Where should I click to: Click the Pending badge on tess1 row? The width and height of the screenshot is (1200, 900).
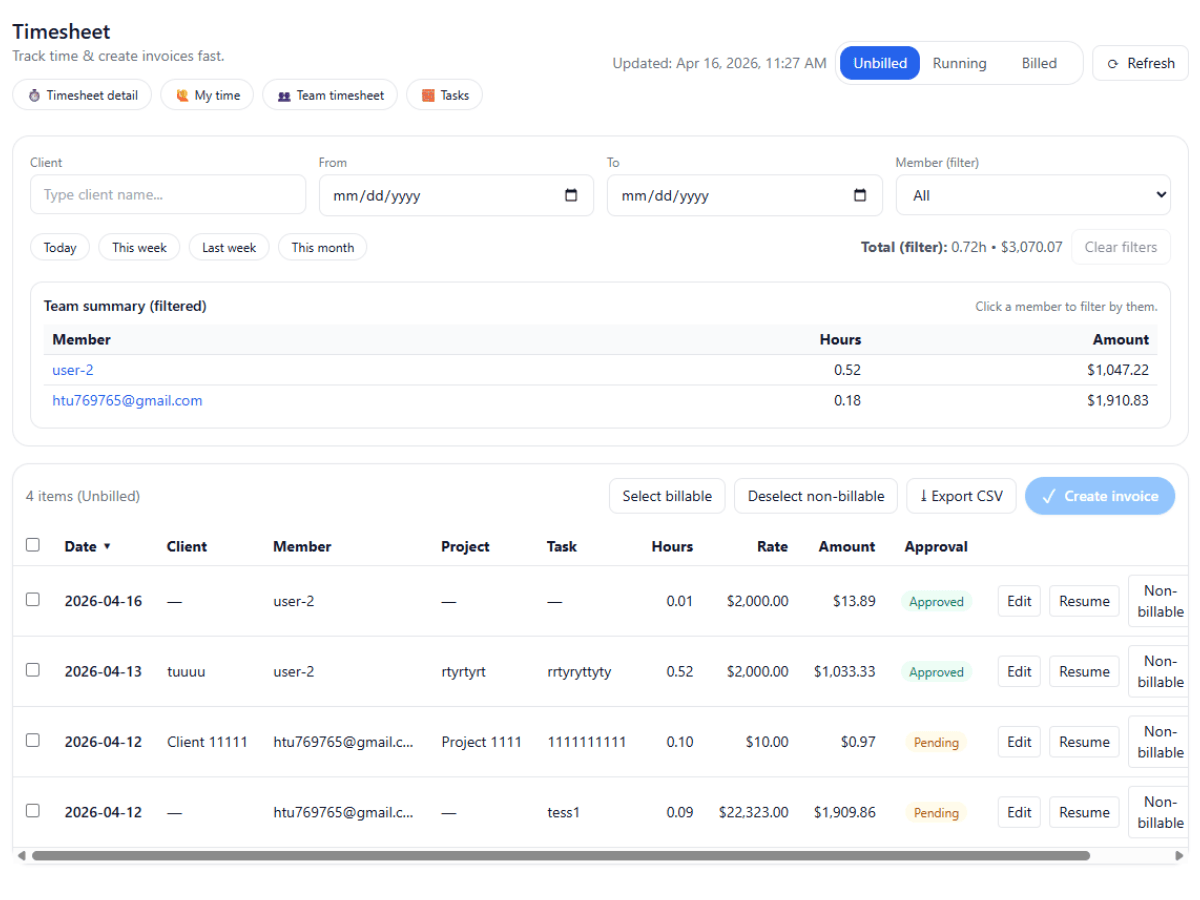936,813
